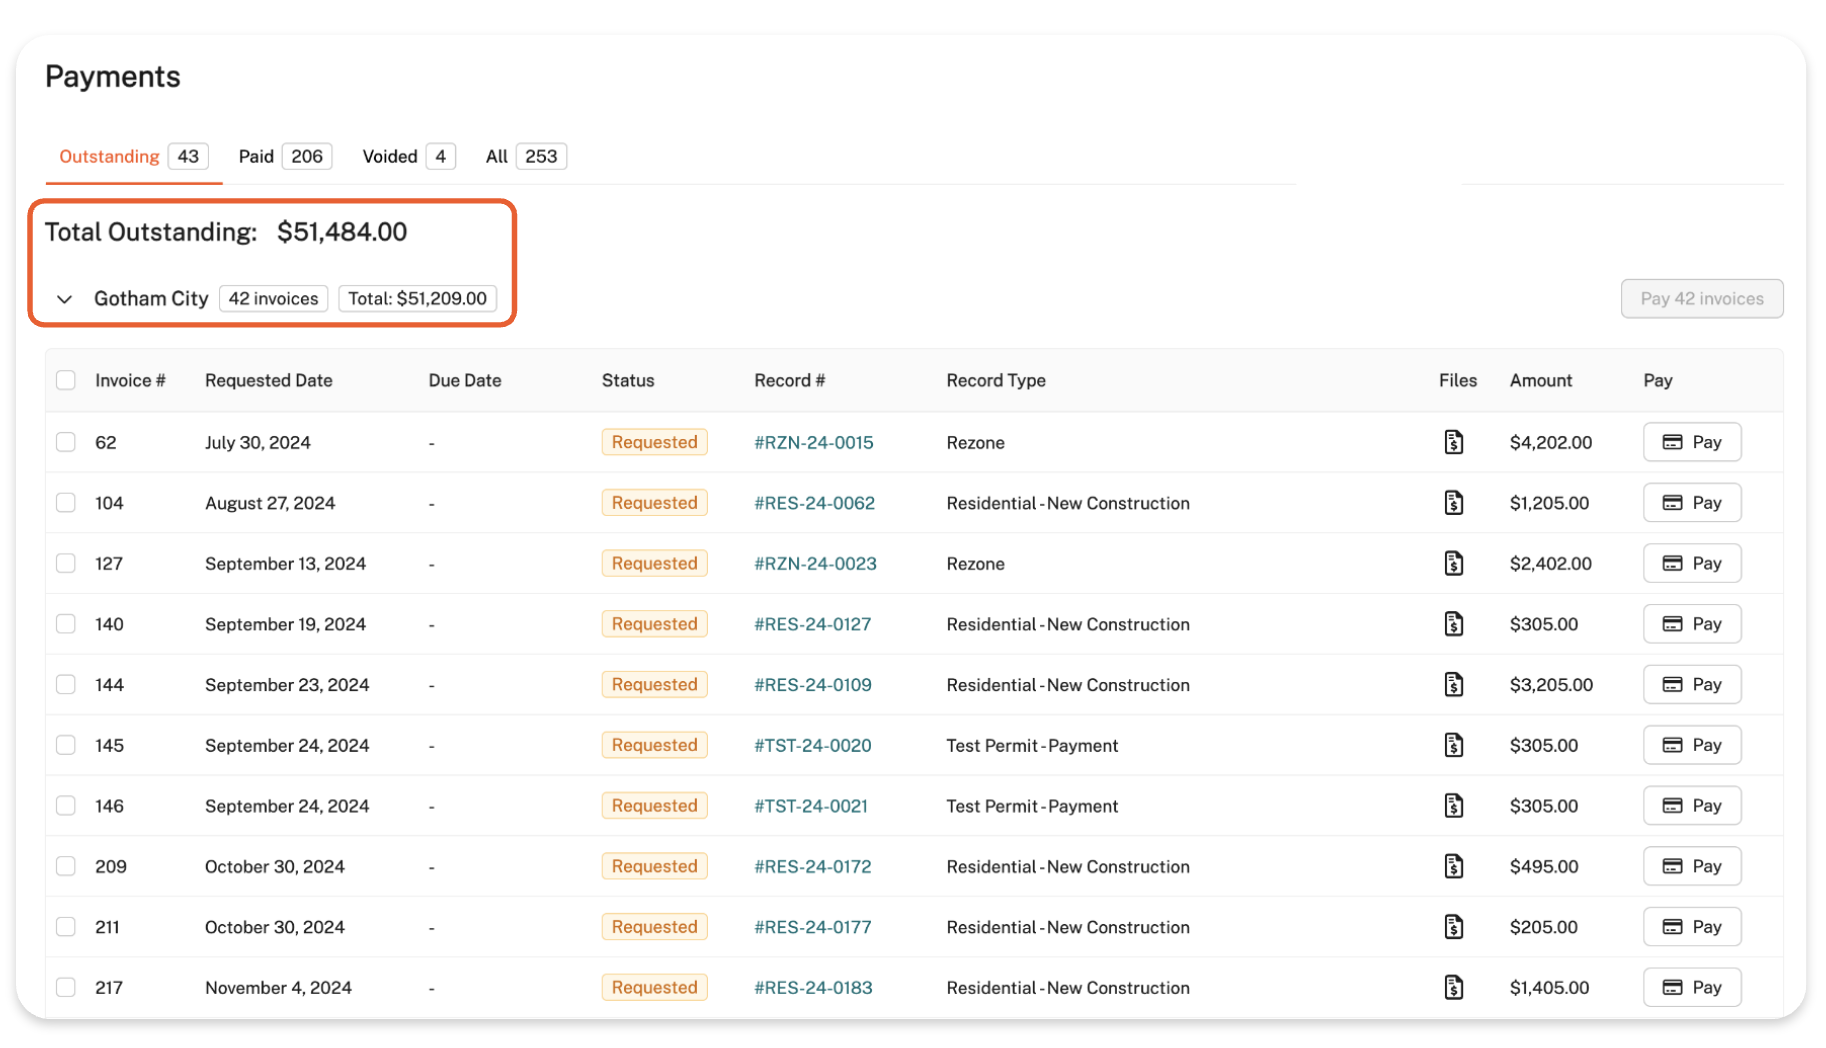This screenshot has height=1048, width=1826.
Task: Show the All payments tab
Action: click(524, 156)
